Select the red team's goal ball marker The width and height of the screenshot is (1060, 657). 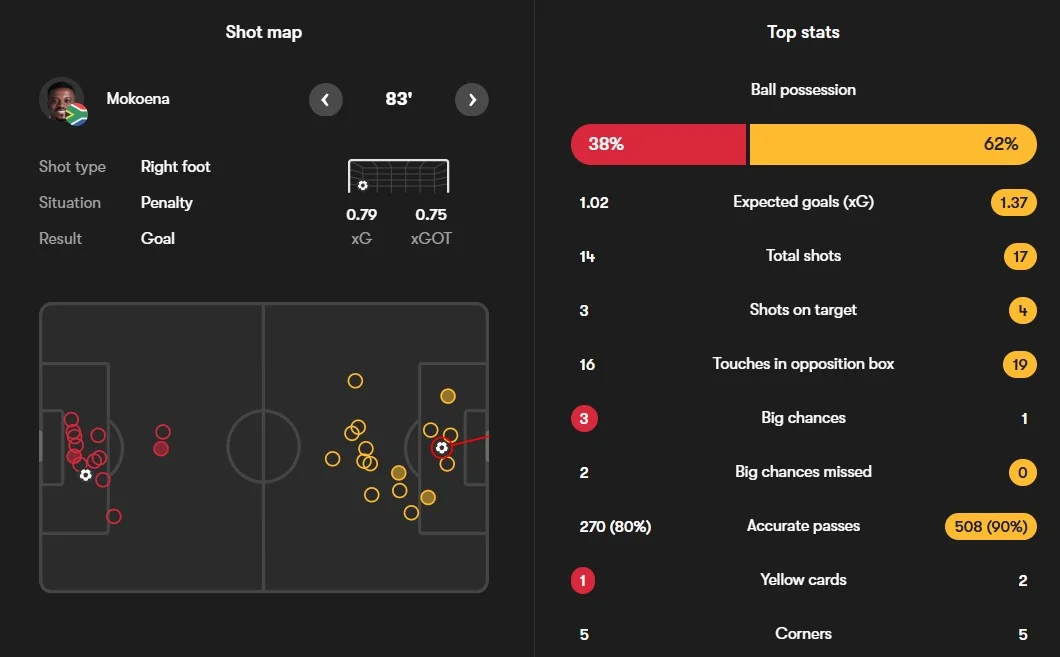85,475
